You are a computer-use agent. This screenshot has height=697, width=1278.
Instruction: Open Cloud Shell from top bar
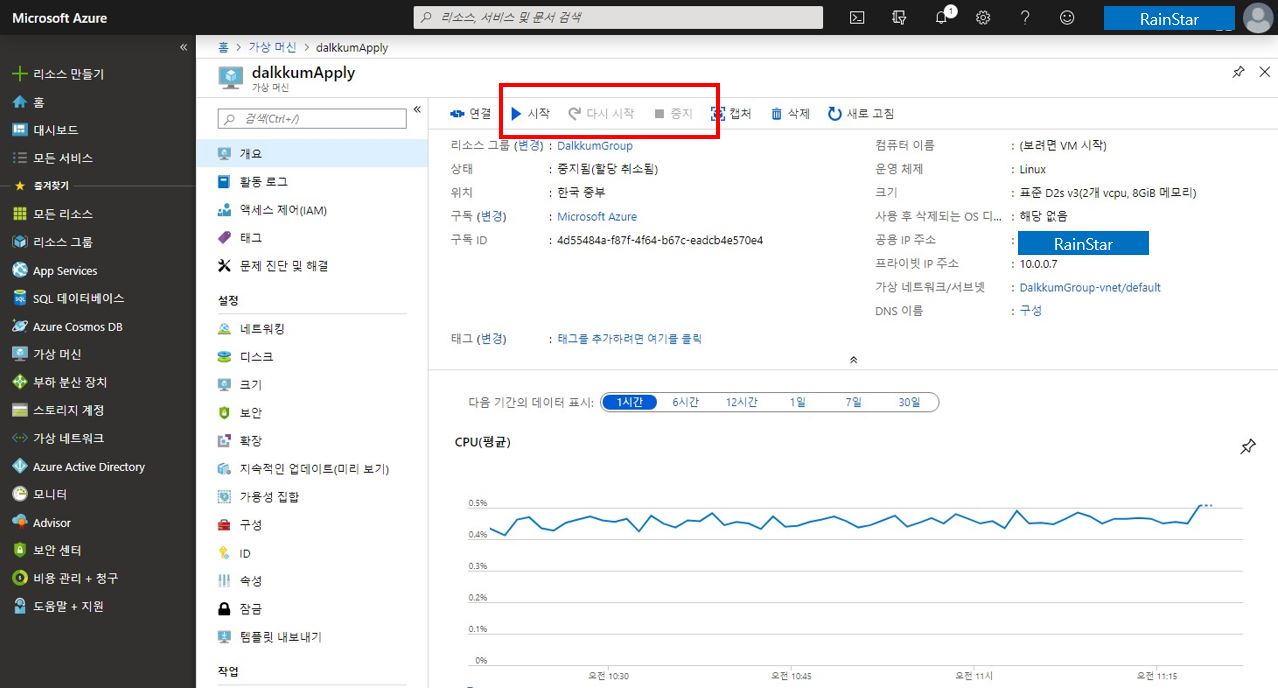pos(857,18)
